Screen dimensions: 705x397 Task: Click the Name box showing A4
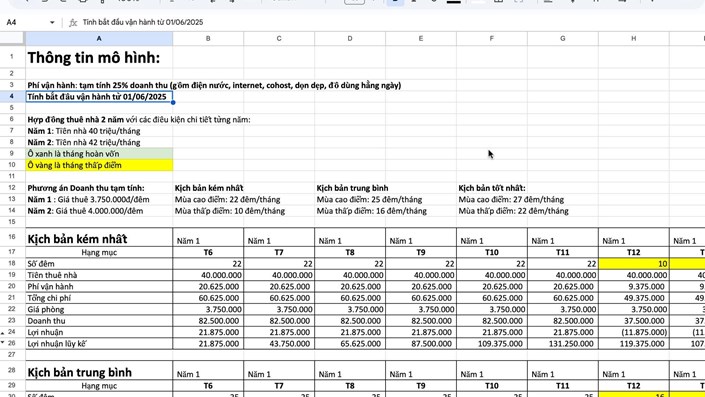click(x=25, y=22)
